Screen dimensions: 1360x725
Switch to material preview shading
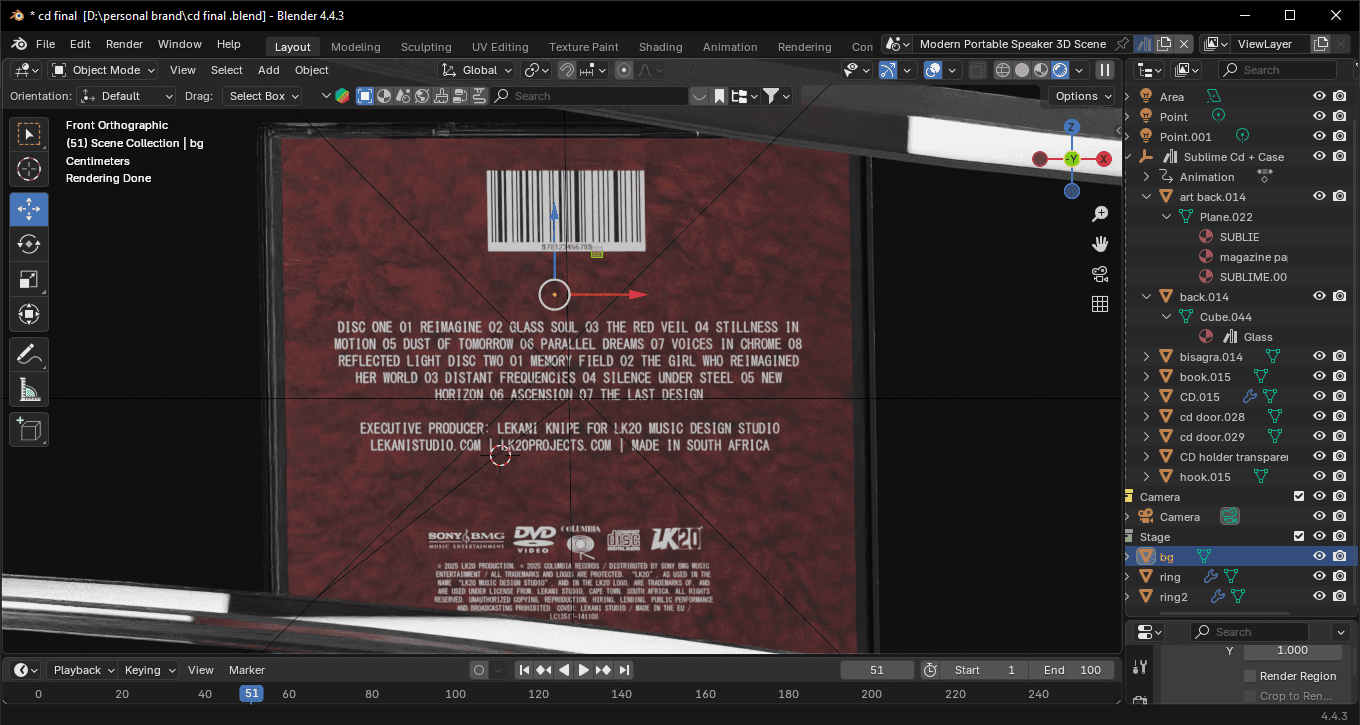pyautogui.click(x=1041, y=70)
